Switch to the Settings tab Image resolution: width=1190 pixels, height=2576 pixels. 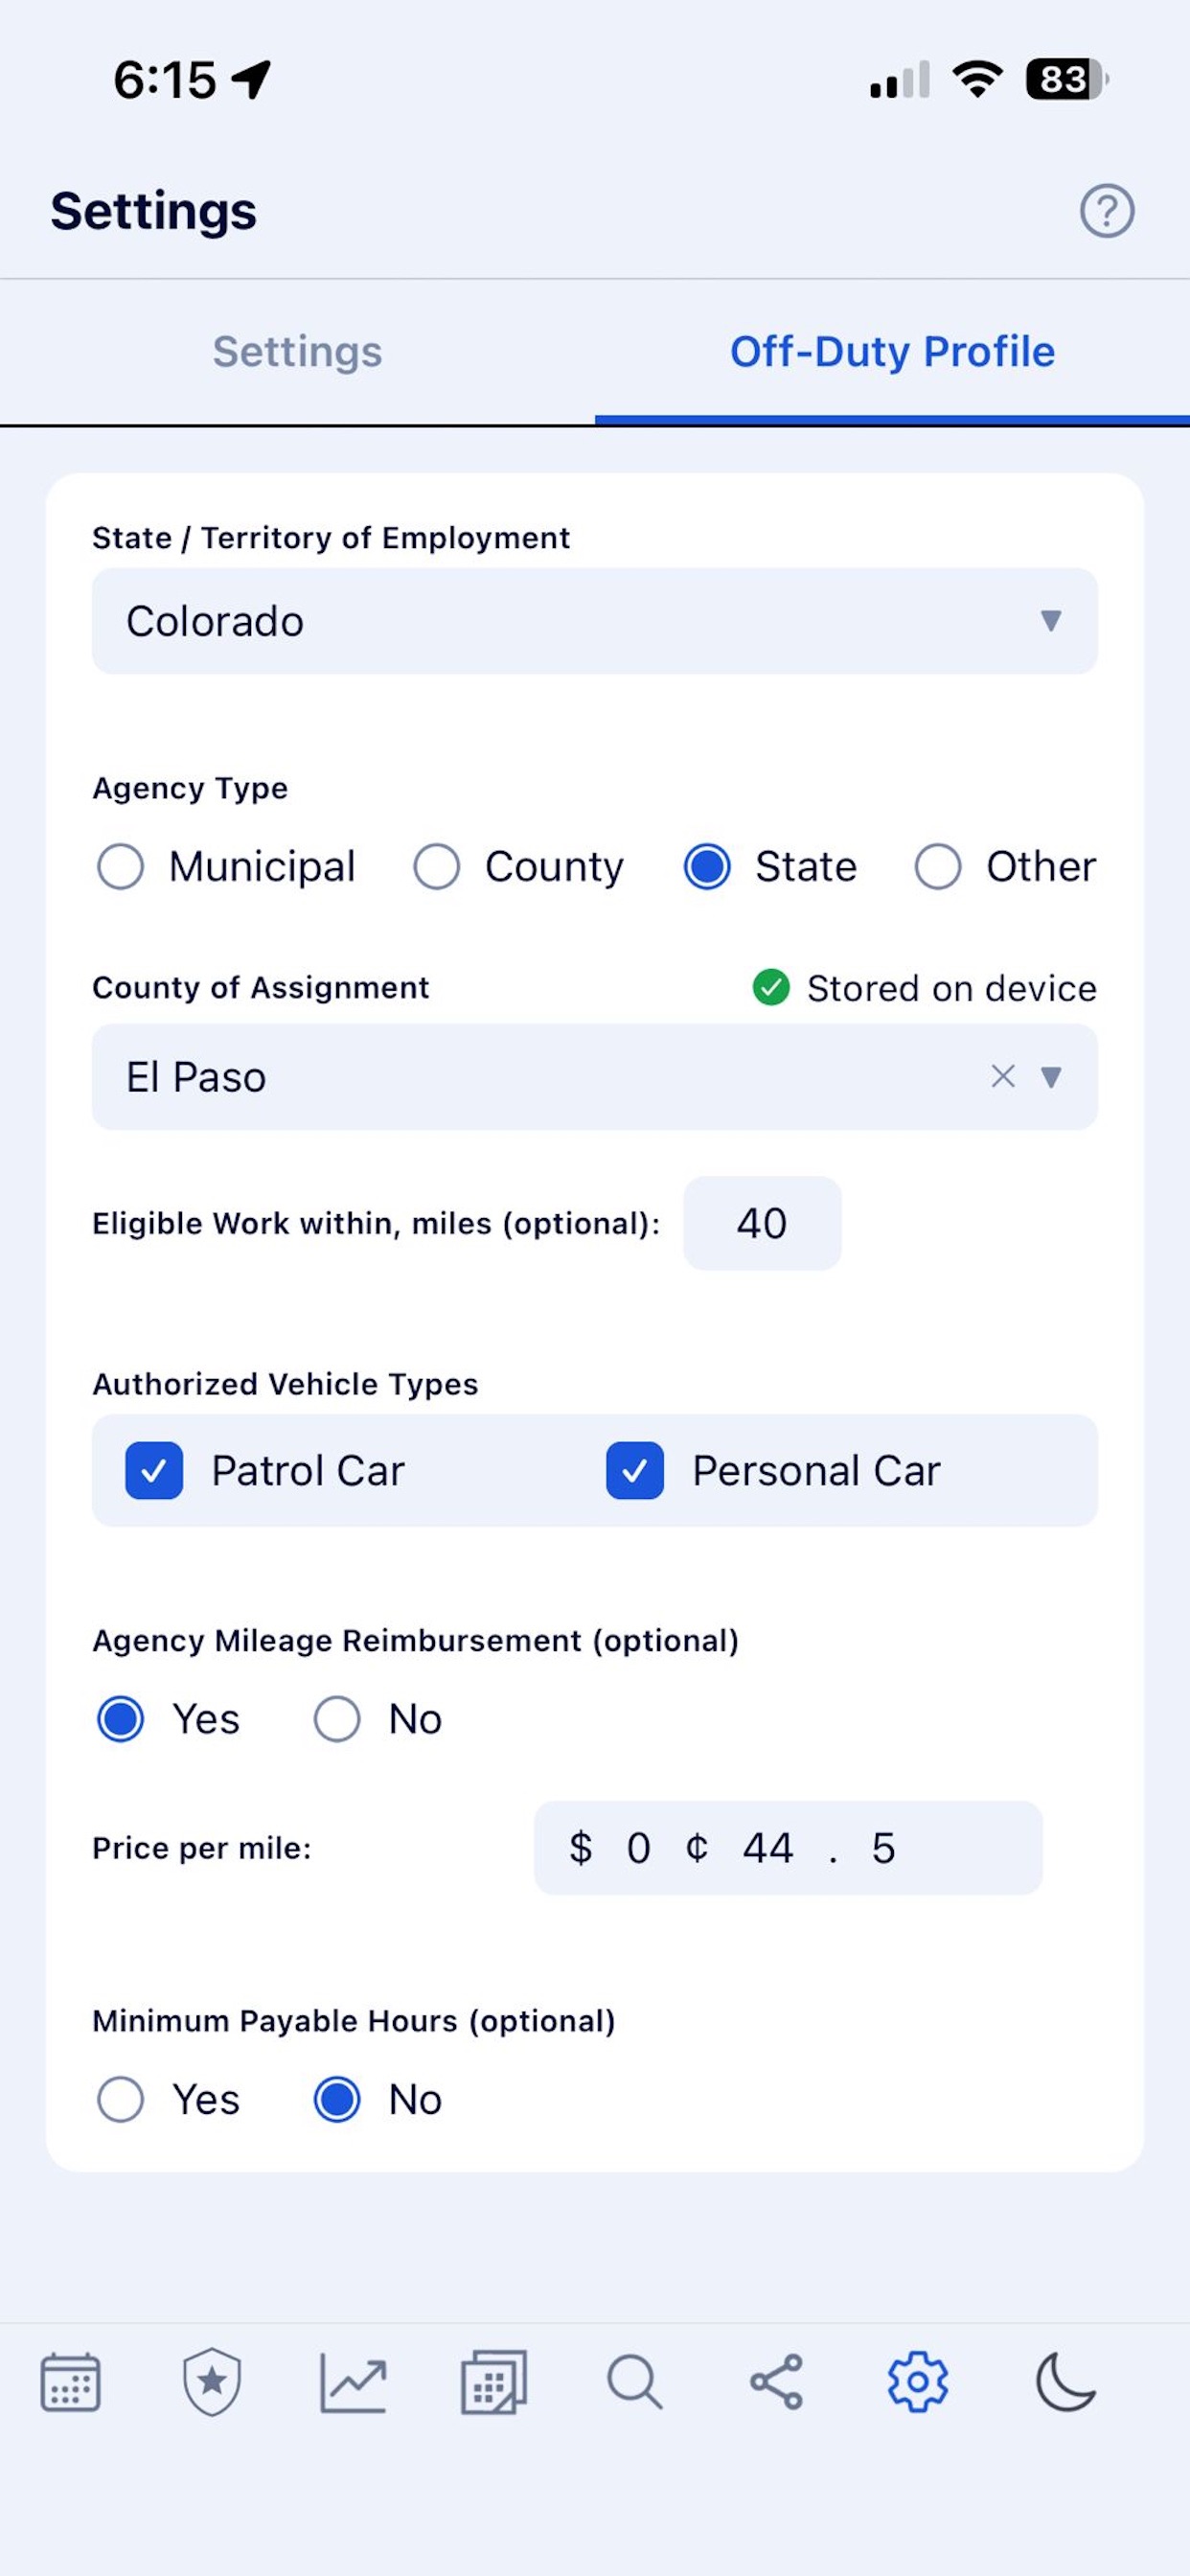[x=297, y=352]
